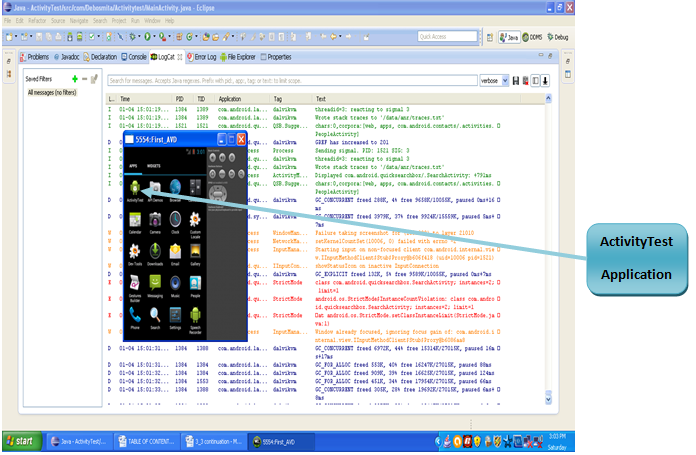Open Settings app in emulator
The height and width of the screenshot is (455, 696).
tap(175, 318)
